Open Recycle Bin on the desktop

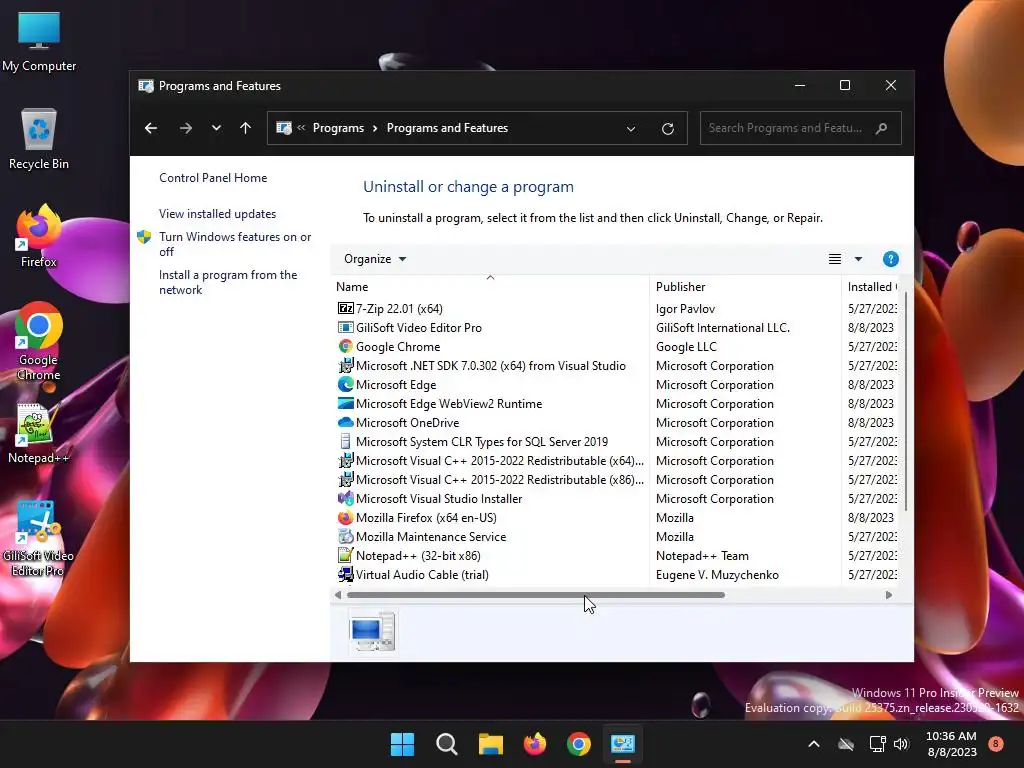coord(39,140)
